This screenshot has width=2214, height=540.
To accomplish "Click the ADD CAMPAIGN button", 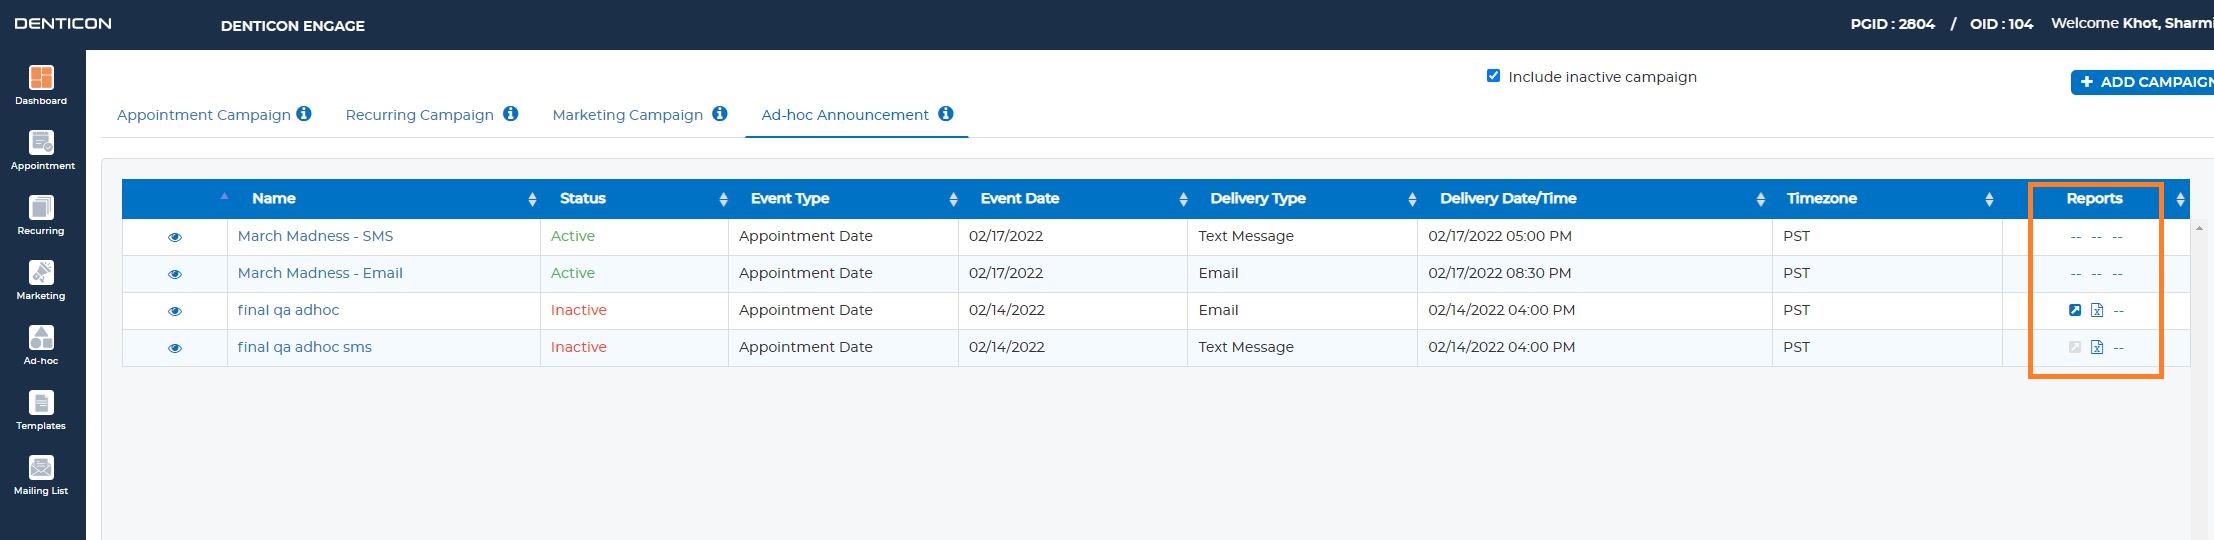I will pyautogui.click(x=2142, y=82).
